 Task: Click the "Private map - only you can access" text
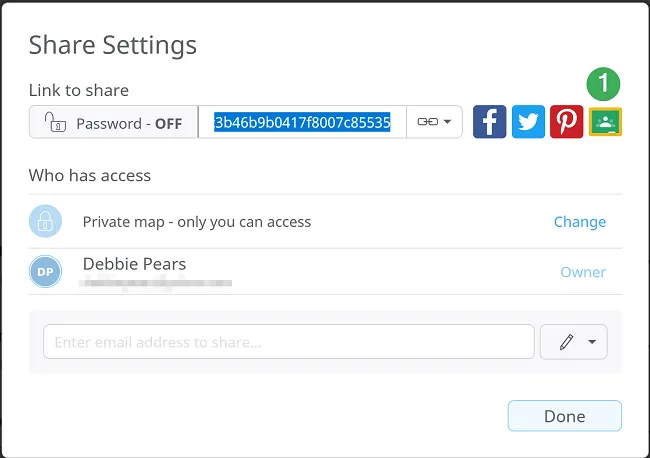(x=196, y=222)
